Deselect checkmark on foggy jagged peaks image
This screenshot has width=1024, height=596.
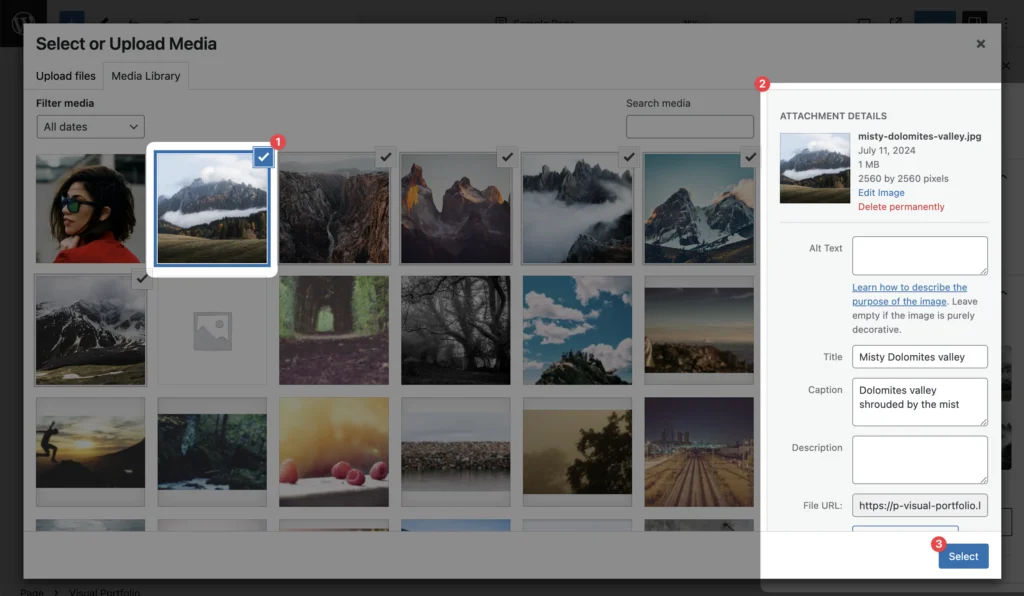tap(629, 157)
